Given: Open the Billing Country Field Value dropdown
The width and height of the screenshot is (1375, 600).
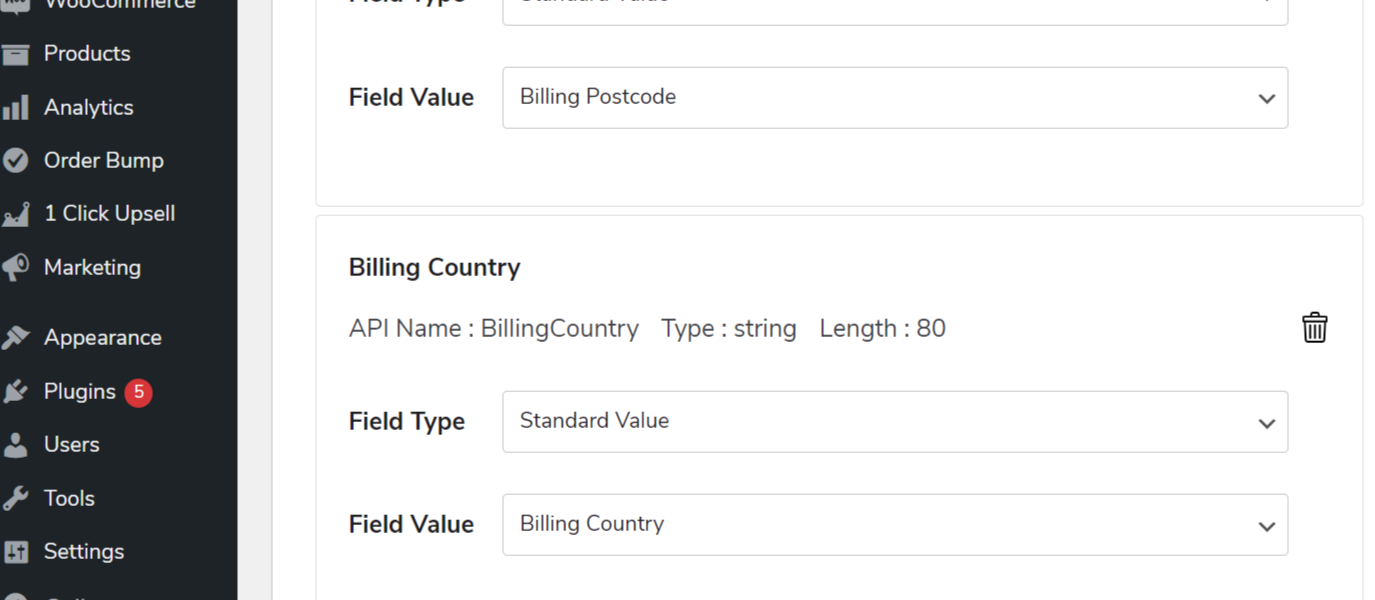Looking at the screenshot, I should click(895, 524).
